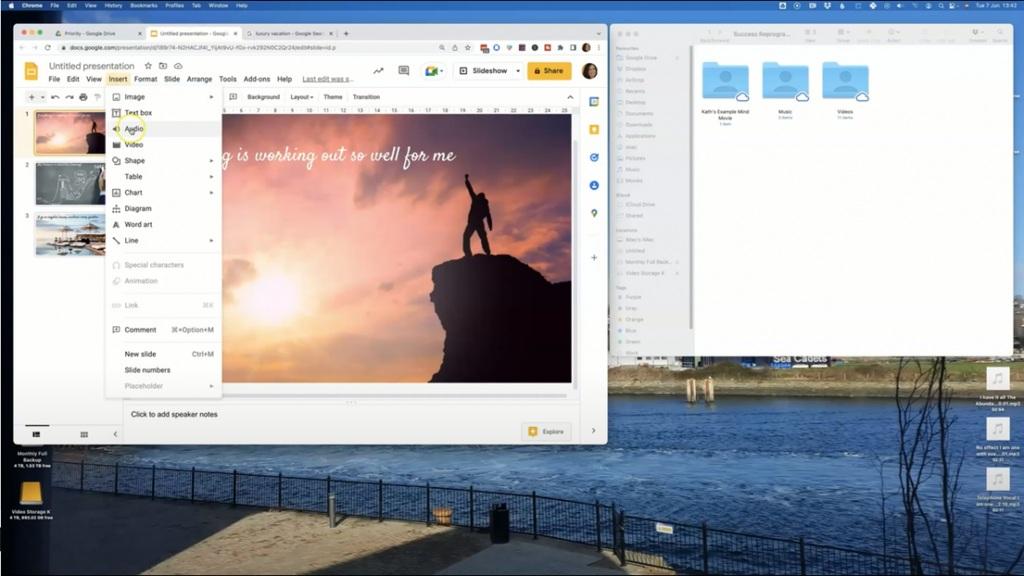This screenshot has width=1024, height=576.
Task: Expand the Slideshow options arrow
Action: coord(518,71)
